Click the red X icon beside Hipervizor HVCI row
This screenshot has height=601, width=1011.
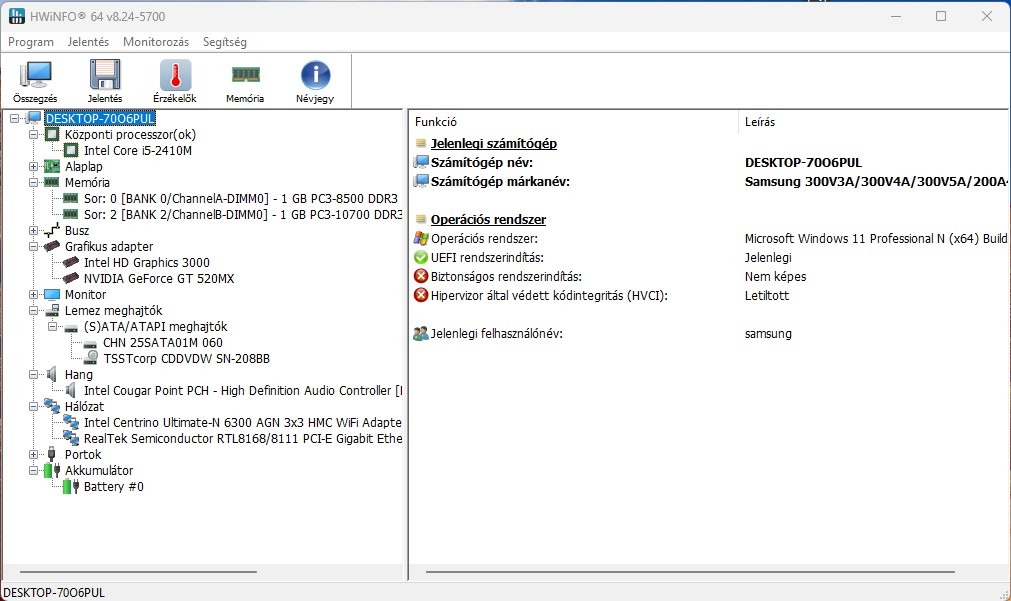pos(421,295)
